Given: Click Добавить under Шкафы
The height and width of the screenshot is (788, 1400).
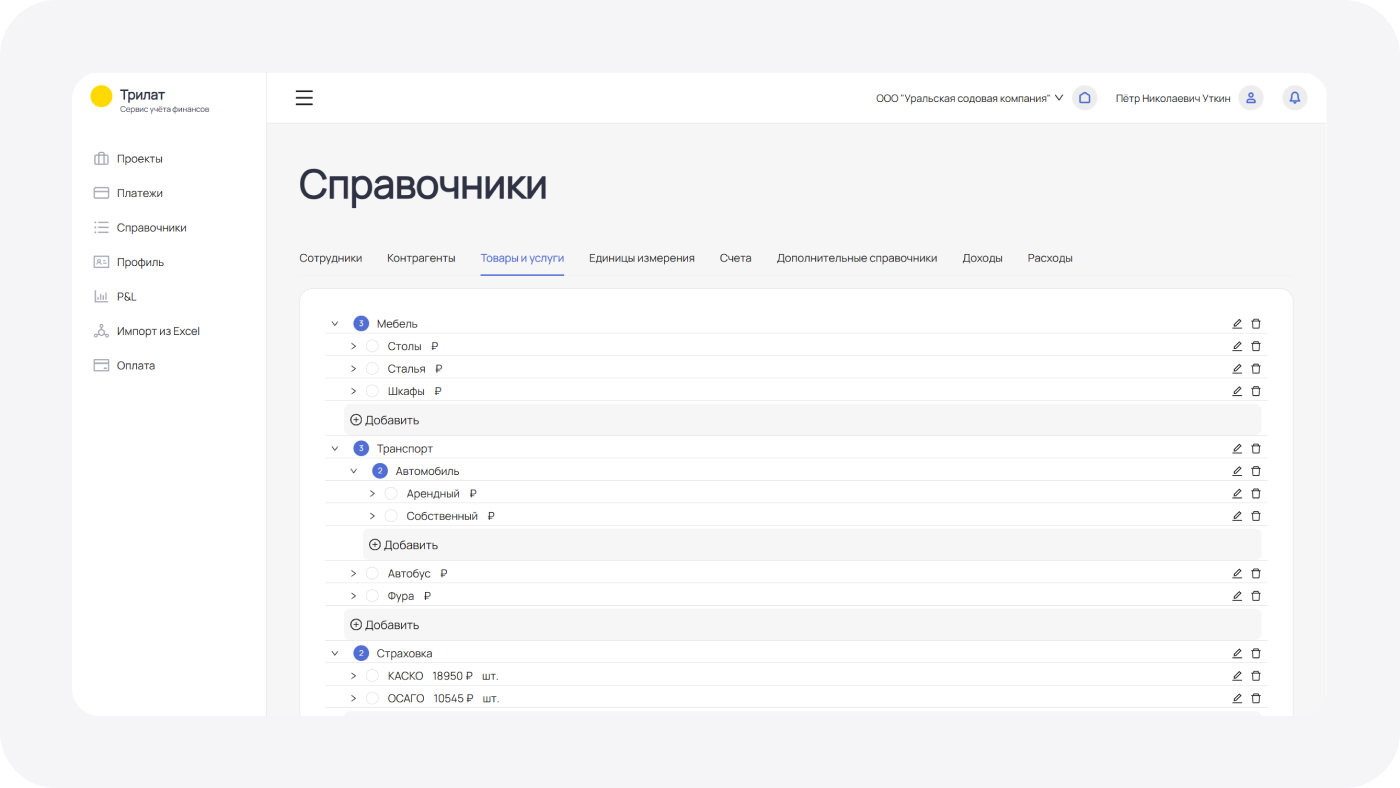Looking at the screenshot, I should pyautogui.click(x=385, y=420).
